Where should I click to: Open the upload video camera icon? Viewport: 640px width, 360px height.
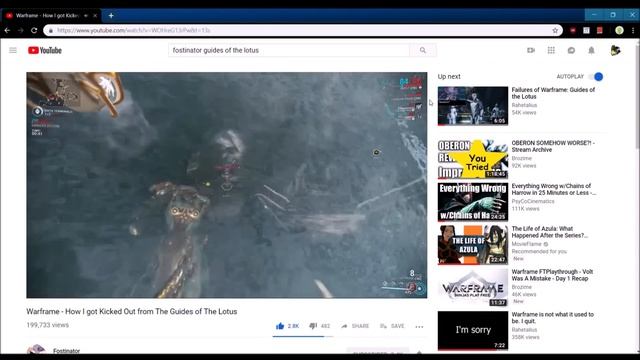pyautogui.click(x=531, y=50)
